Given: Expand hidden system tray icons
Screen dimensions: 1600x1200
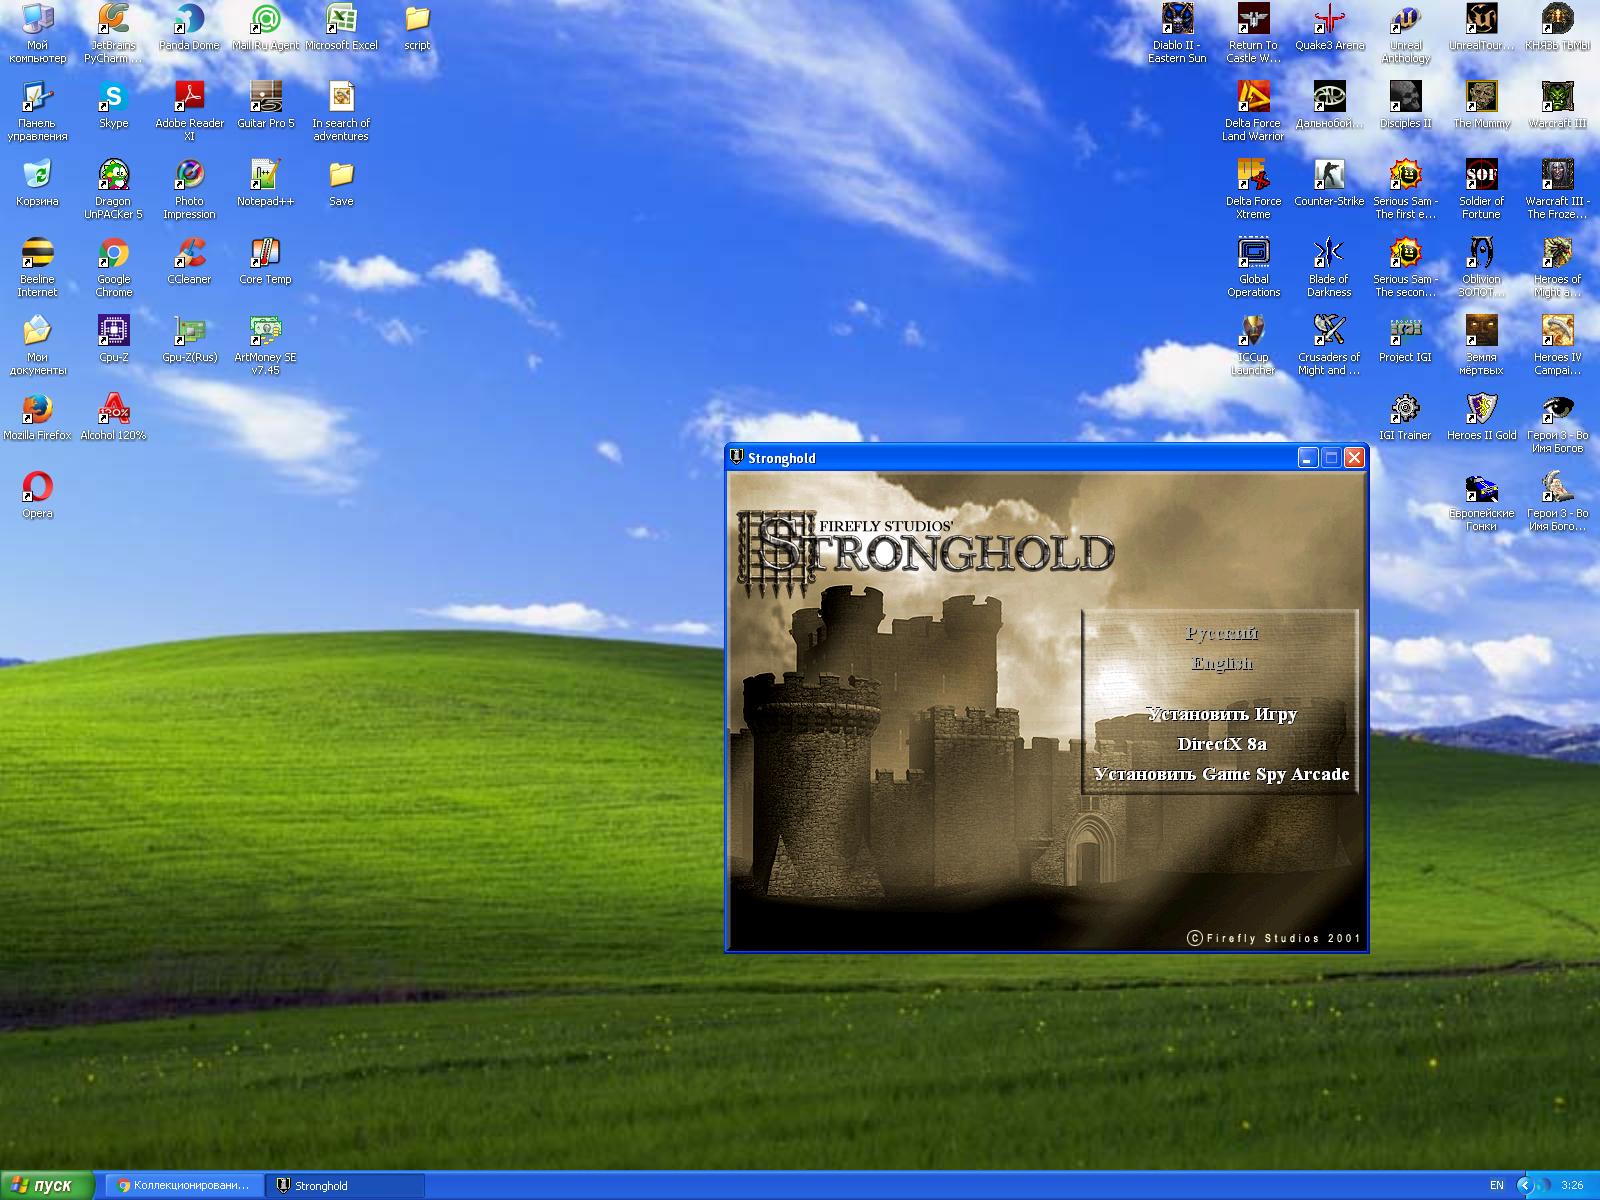Looking at the screenshot, I should click(x=1524, y=1186).
